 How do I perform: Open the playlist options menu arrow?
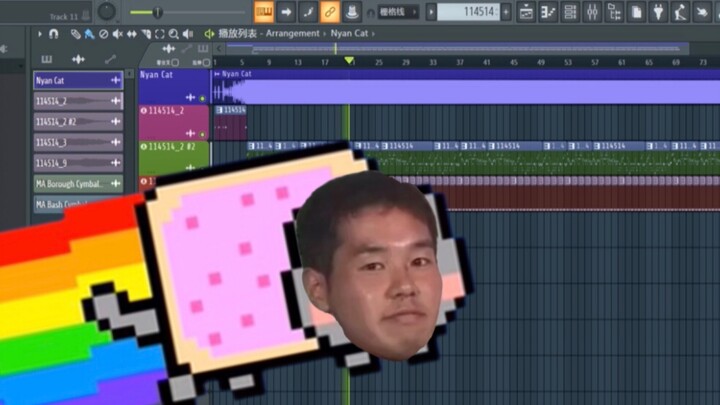(x=39, y=34)
